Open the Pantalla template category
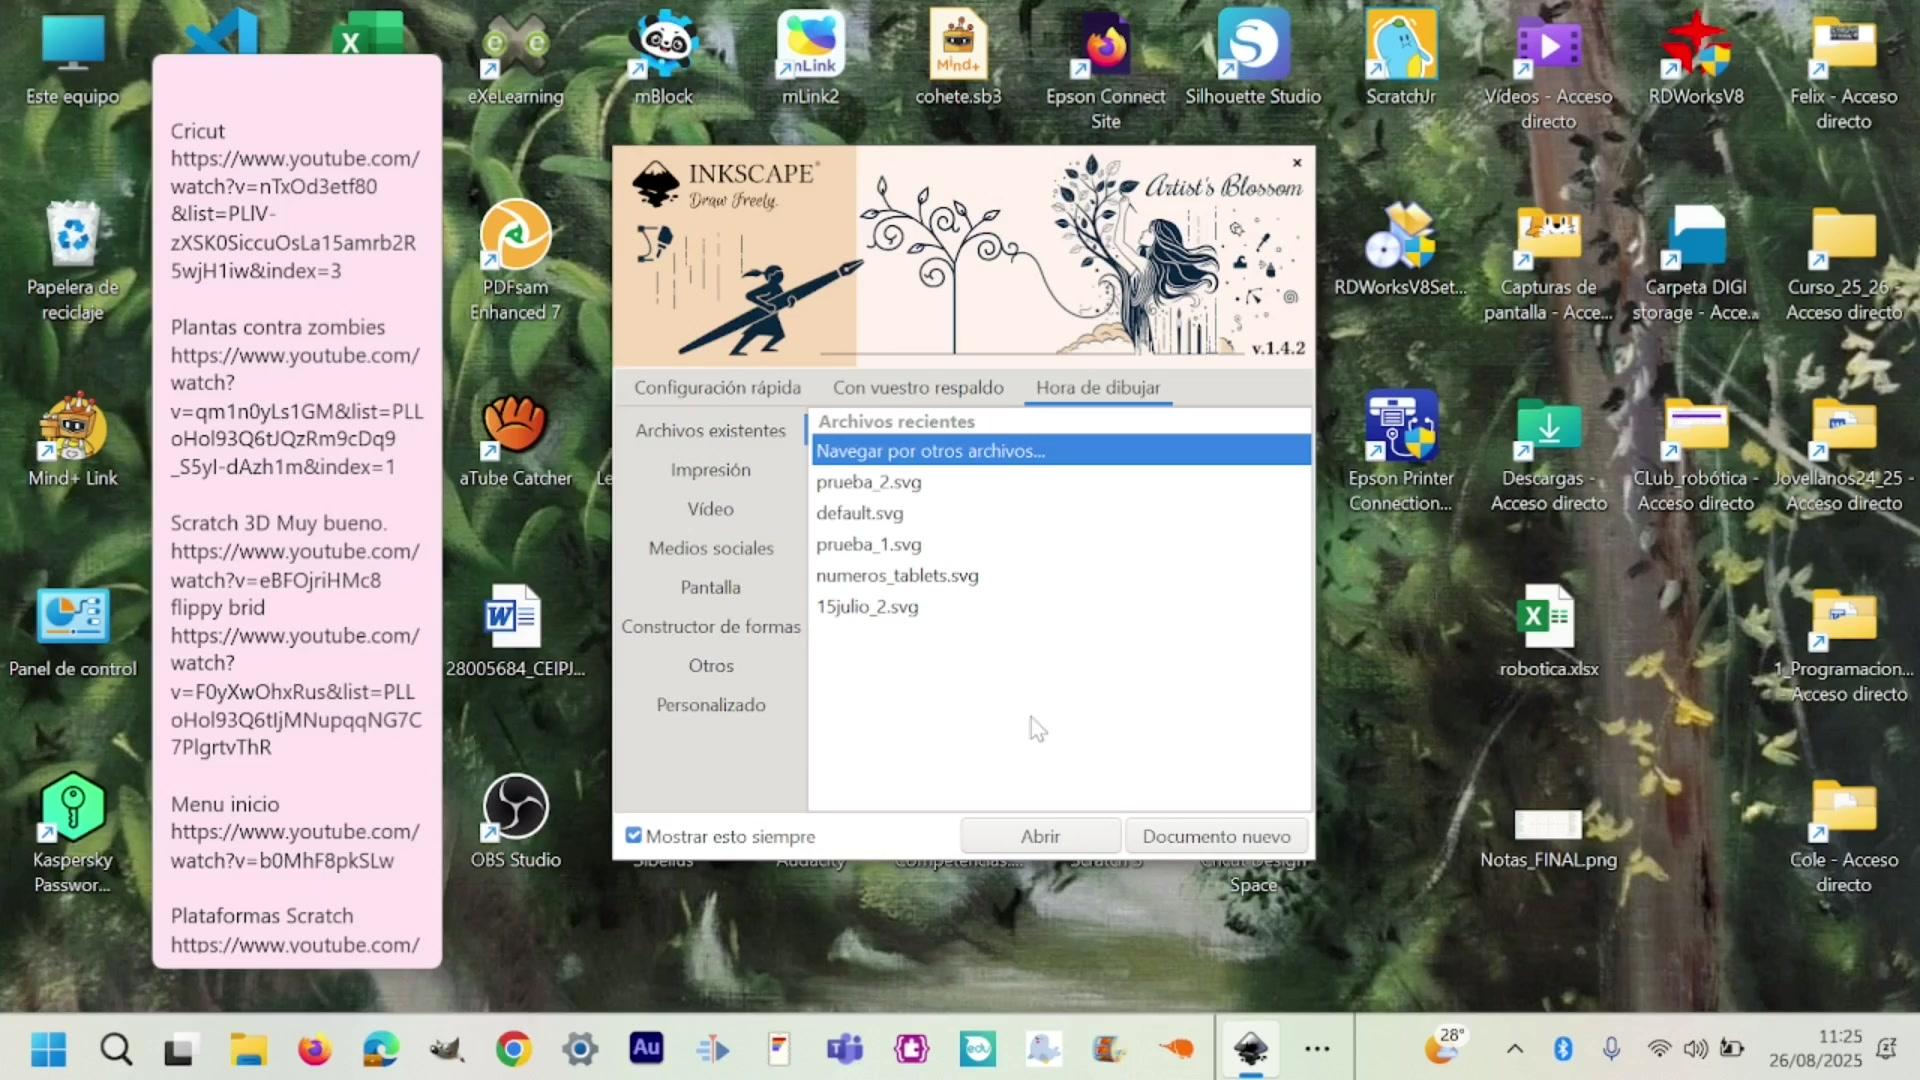Viewport: 1920px width, 1080px height. tap(711, 587)
